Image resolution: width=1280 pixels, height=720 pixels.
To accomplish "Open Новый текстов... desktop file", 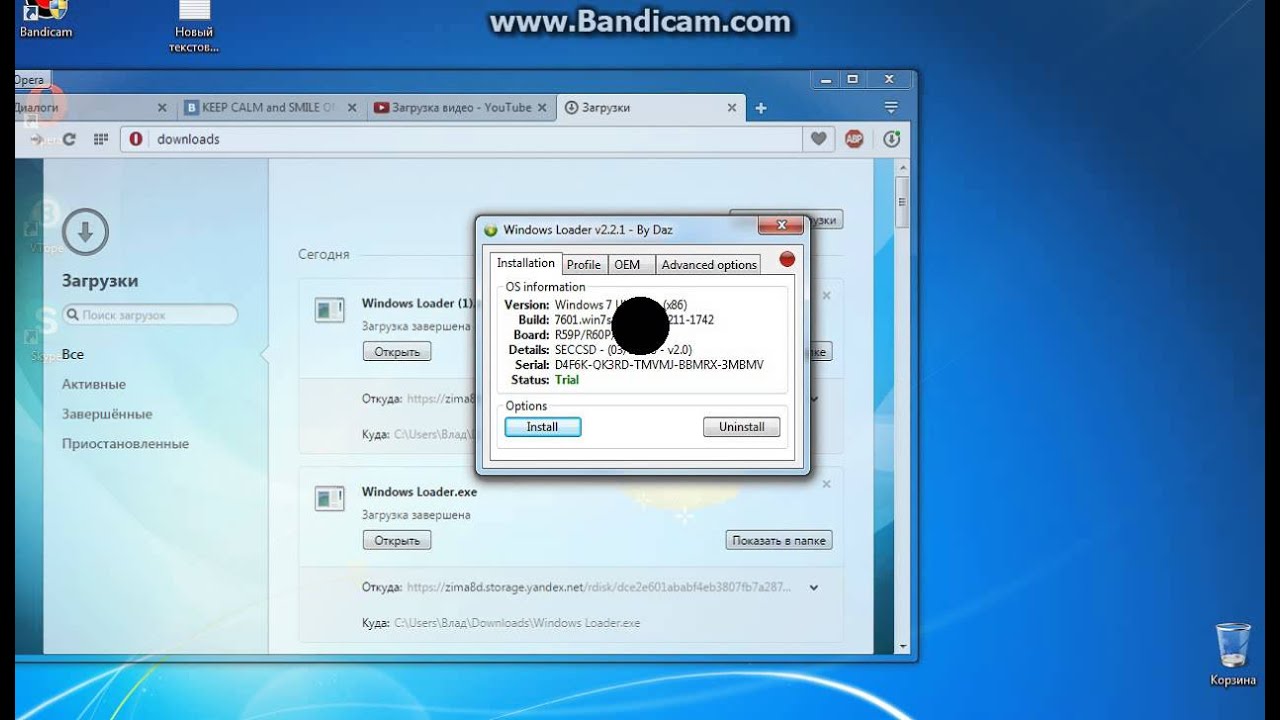I will 194,27.
